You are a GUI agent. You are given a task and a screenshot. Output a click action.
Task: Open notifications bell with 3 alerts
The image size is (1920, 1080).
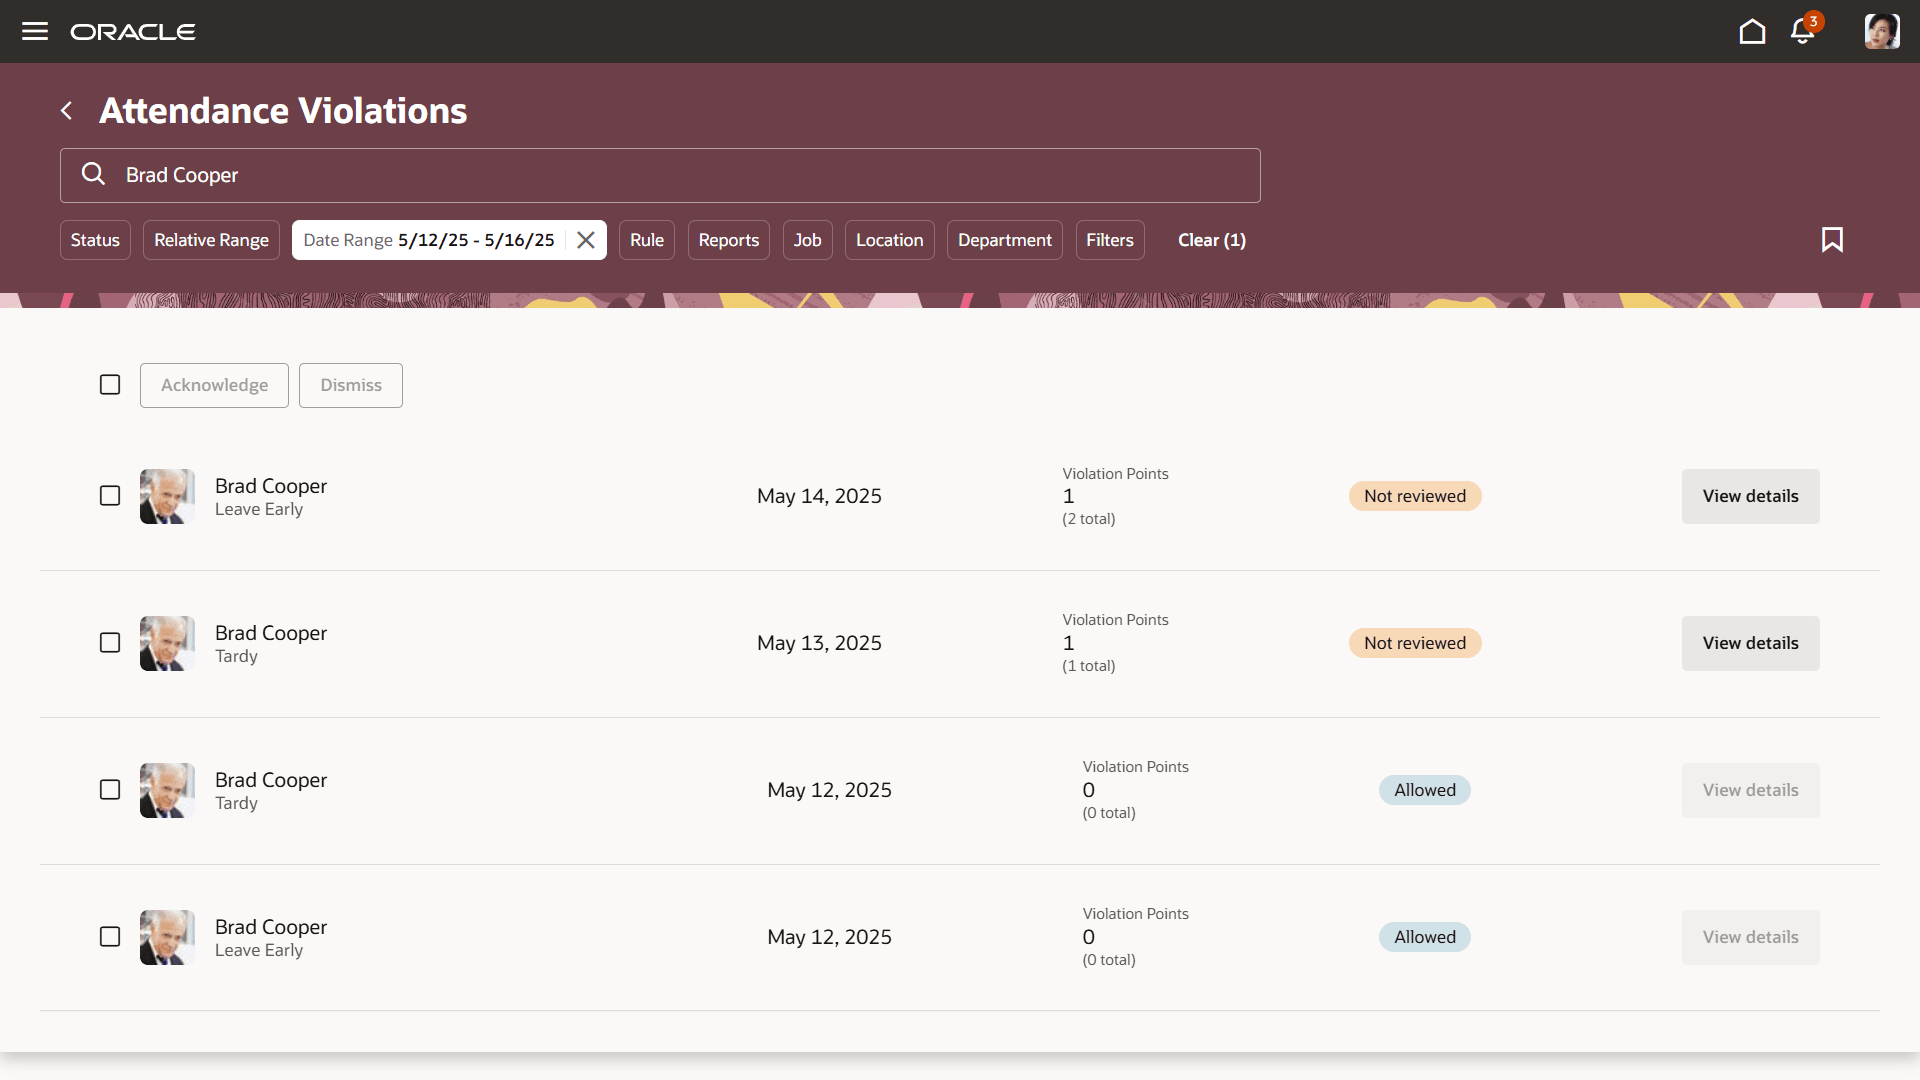tap(1803, 31)
